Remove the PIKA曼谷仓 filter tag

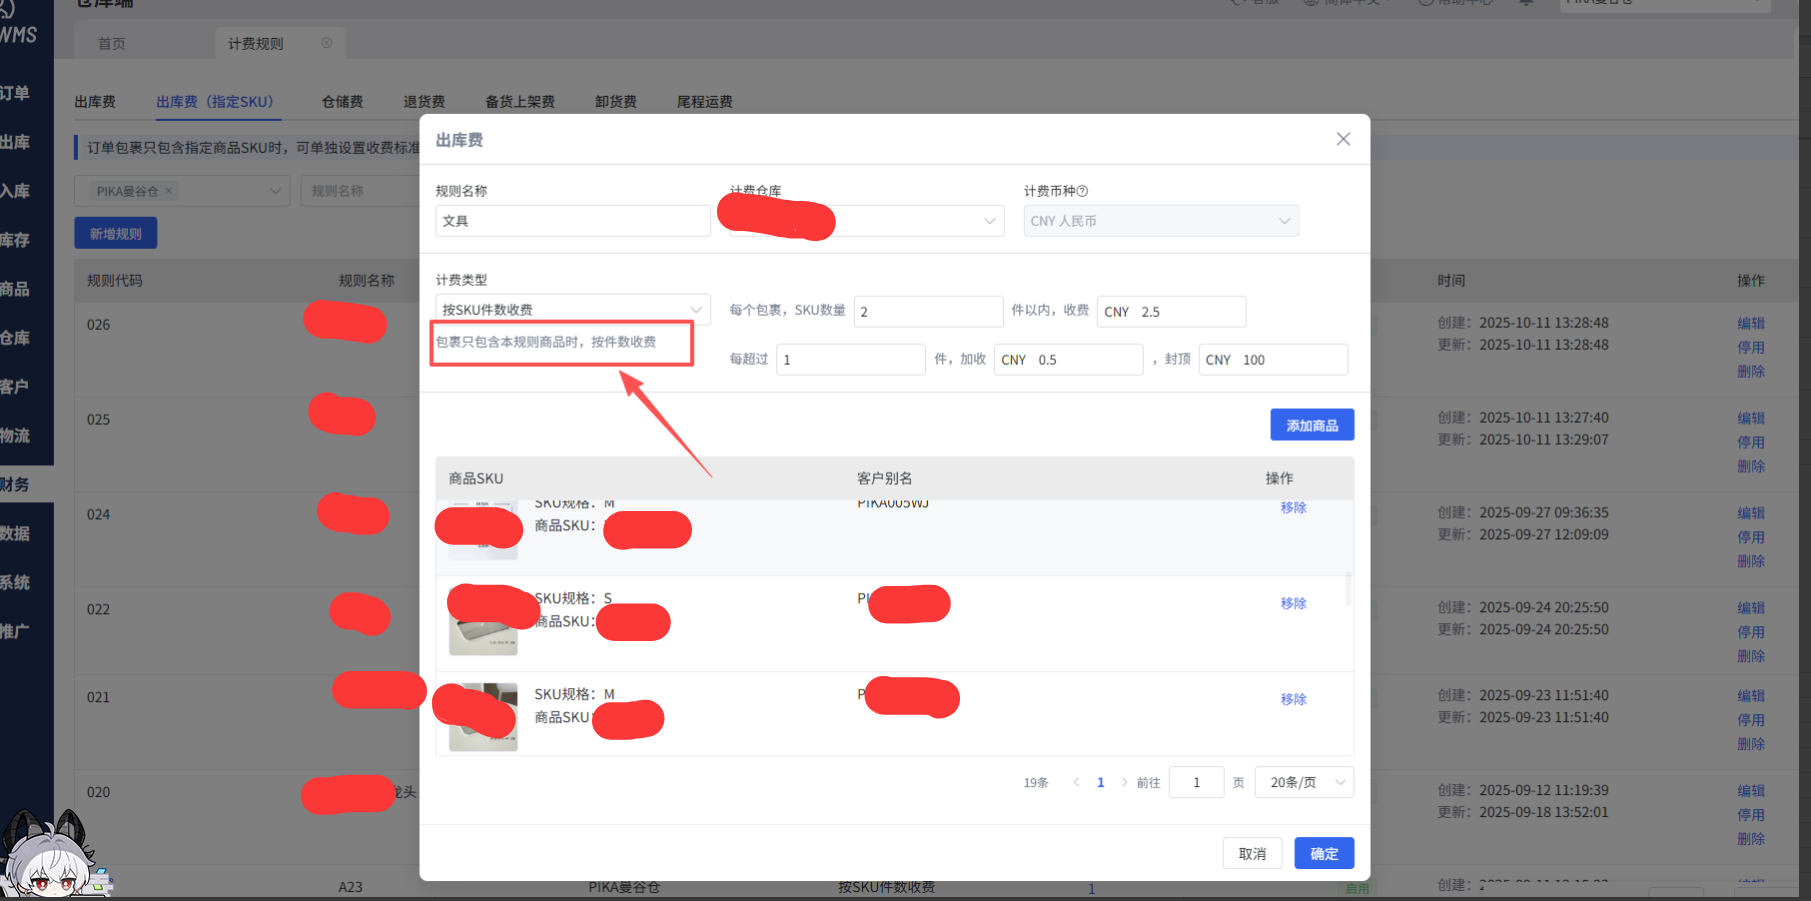coord(169,191)
